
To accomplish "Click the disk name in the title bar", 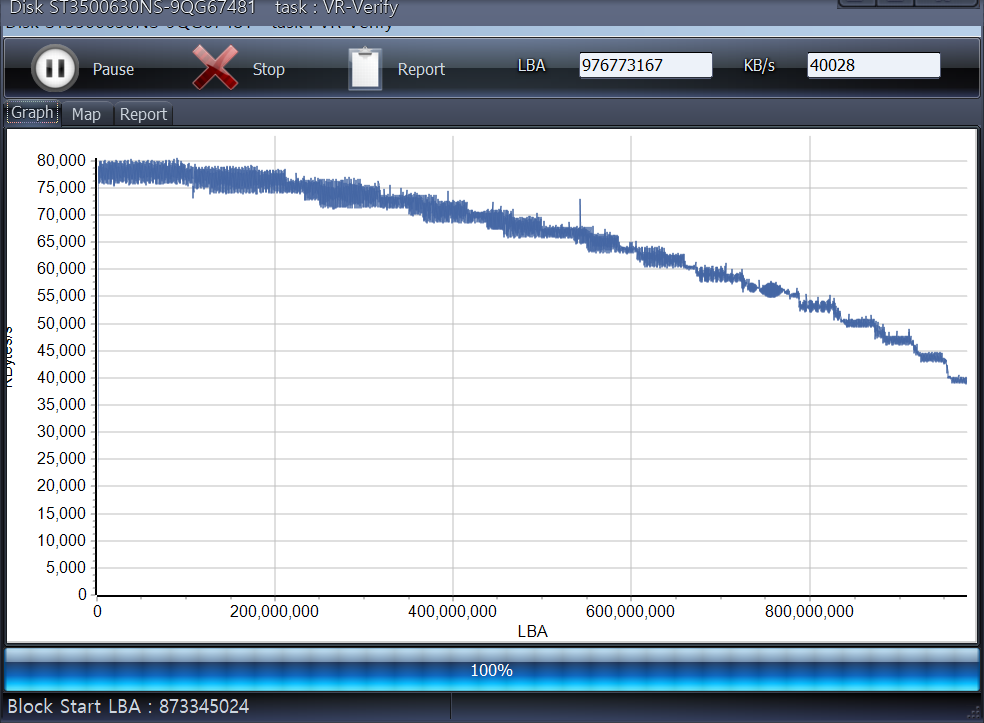I will pos(132,8).
